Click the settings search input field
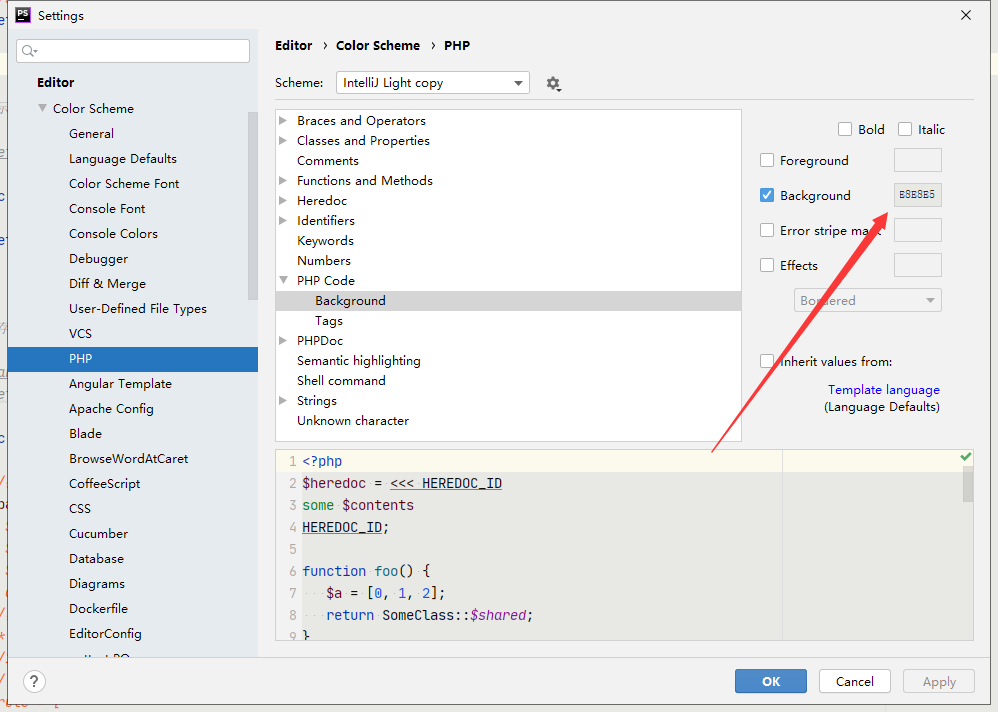The height and width of the screenshot is (712, 998). pyautogui.click(x=133, y=51)
